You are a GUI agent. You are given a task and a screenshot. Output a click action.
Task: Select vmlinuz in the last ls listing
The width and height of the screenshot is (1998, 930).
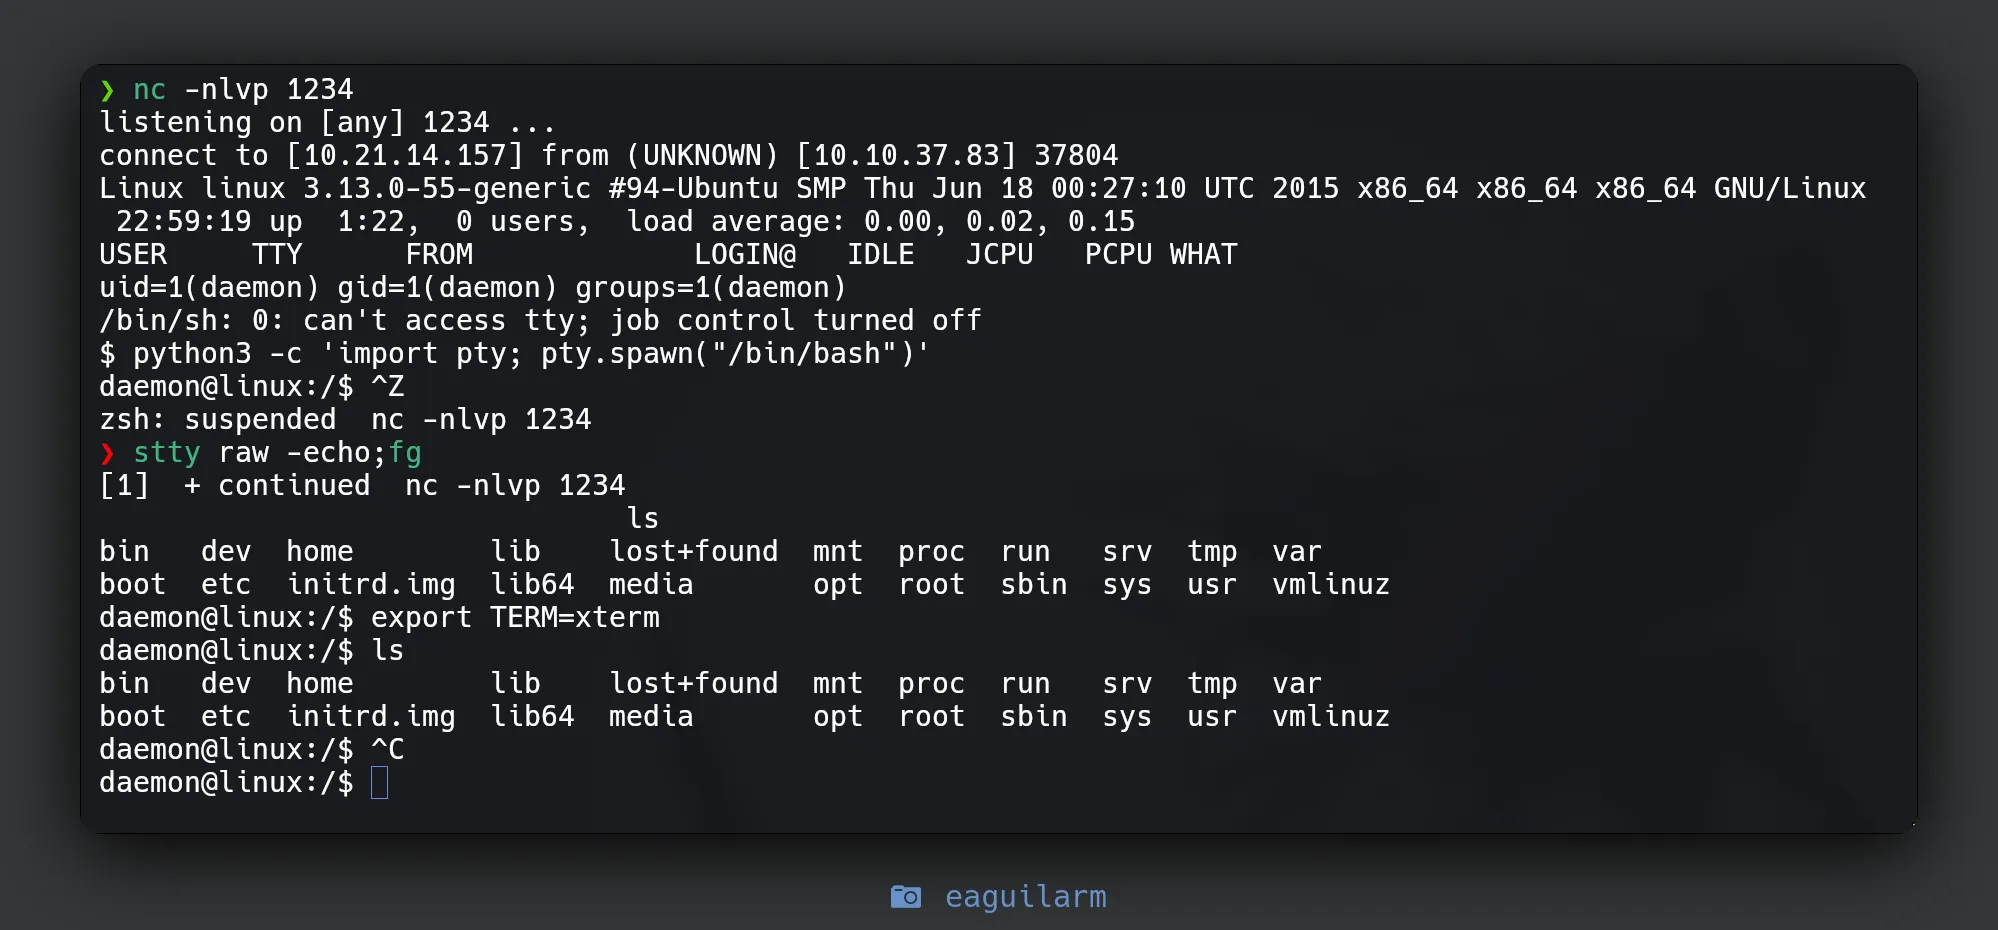click(1331, 717)
